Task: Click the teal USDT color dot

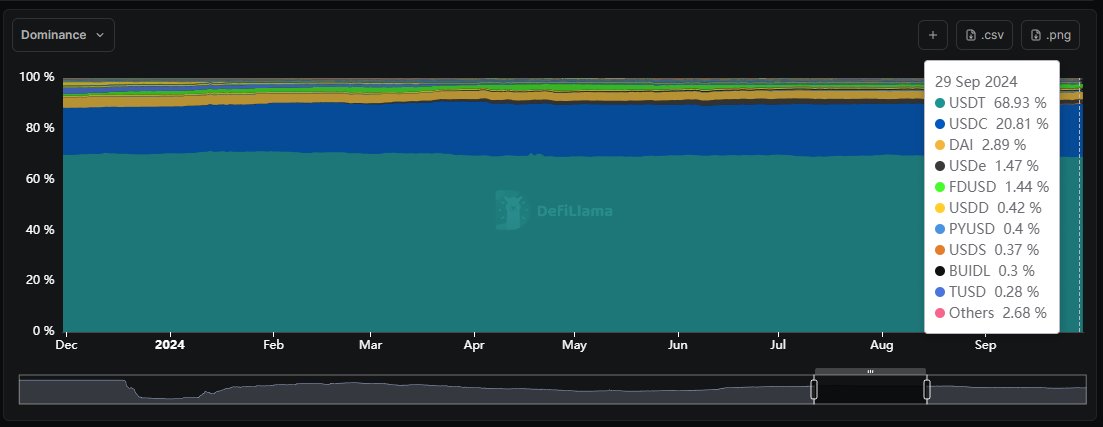Action: point(940,103)
